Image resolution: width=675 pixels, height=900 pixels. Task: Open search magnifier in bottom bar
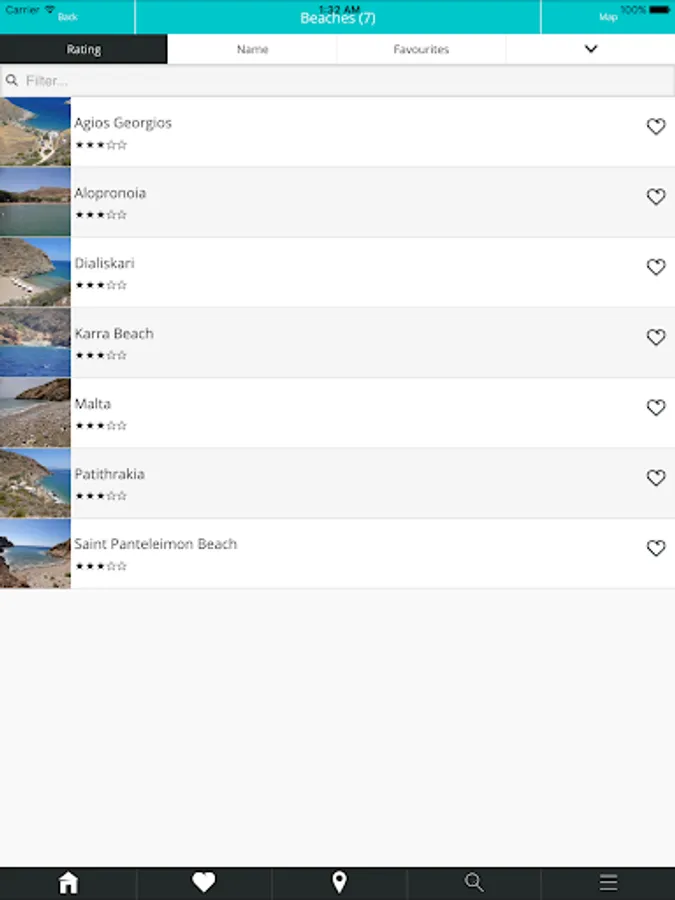[x=474, y=882]
